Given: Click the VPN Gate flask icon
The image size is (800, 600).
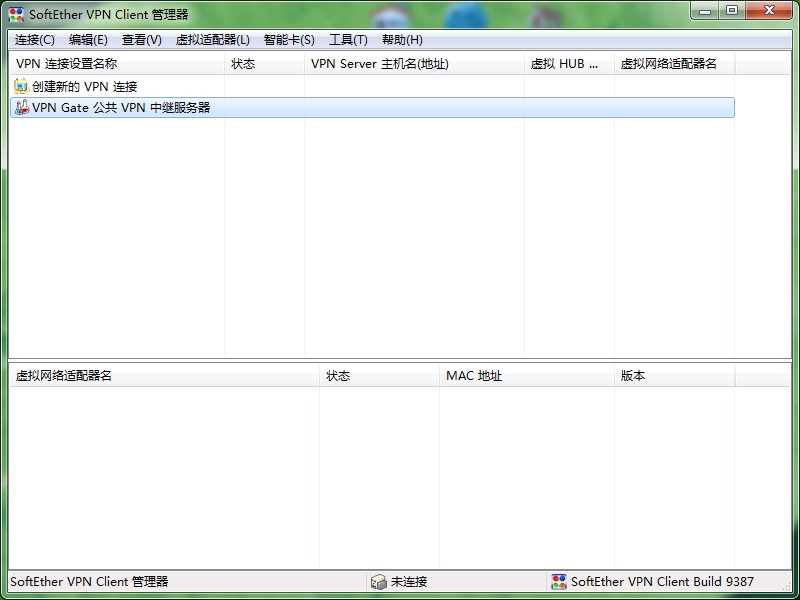Looking at the screenshot, I should pyautogui.click(x=21, y=107).
